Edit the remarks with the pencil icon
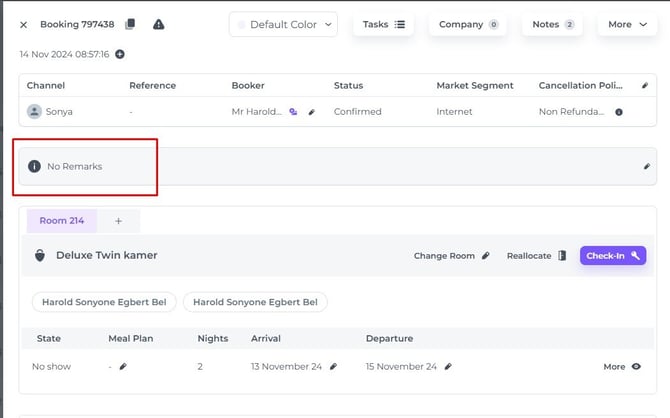Viewport: 670px width, 418px height. coord(646,167)
